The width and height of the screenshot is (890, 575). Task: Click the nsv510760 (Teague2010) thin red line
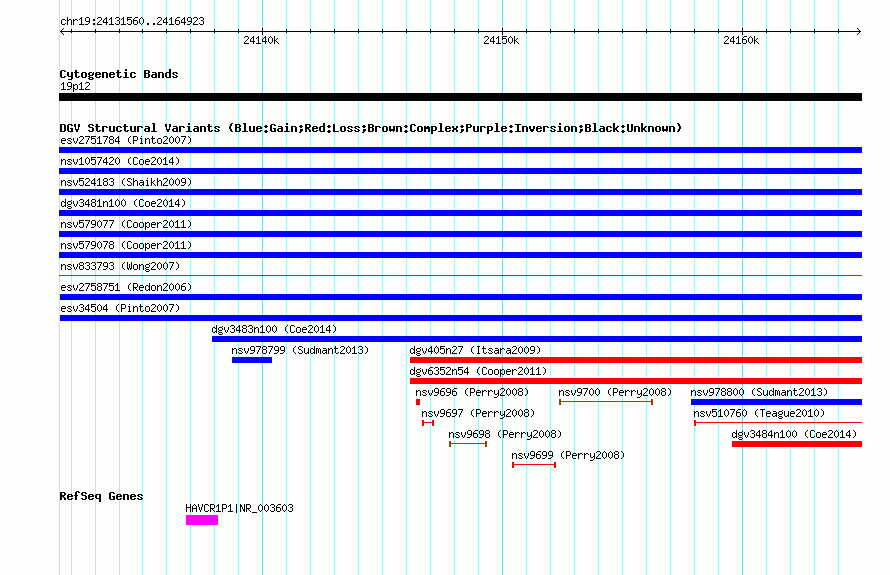[x=778, y=423]
